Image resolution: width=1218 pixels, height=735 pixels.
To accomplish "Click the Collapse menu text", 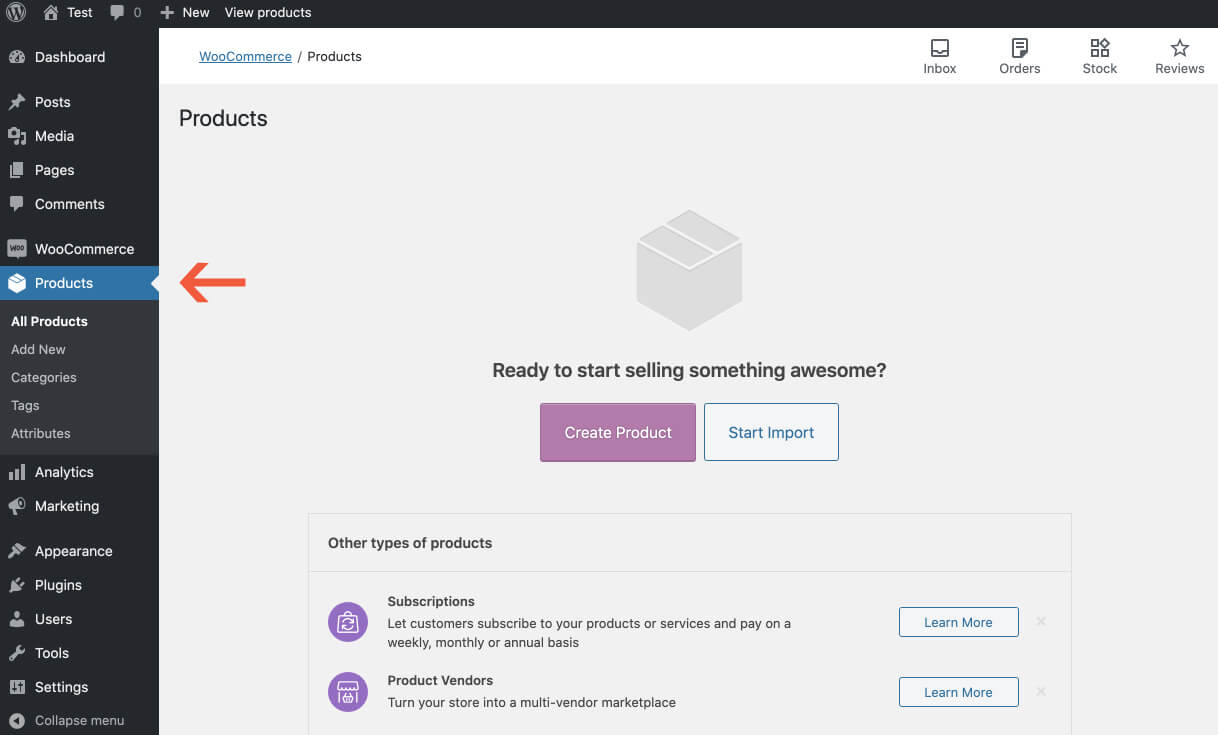I will (x=80, y=720).
